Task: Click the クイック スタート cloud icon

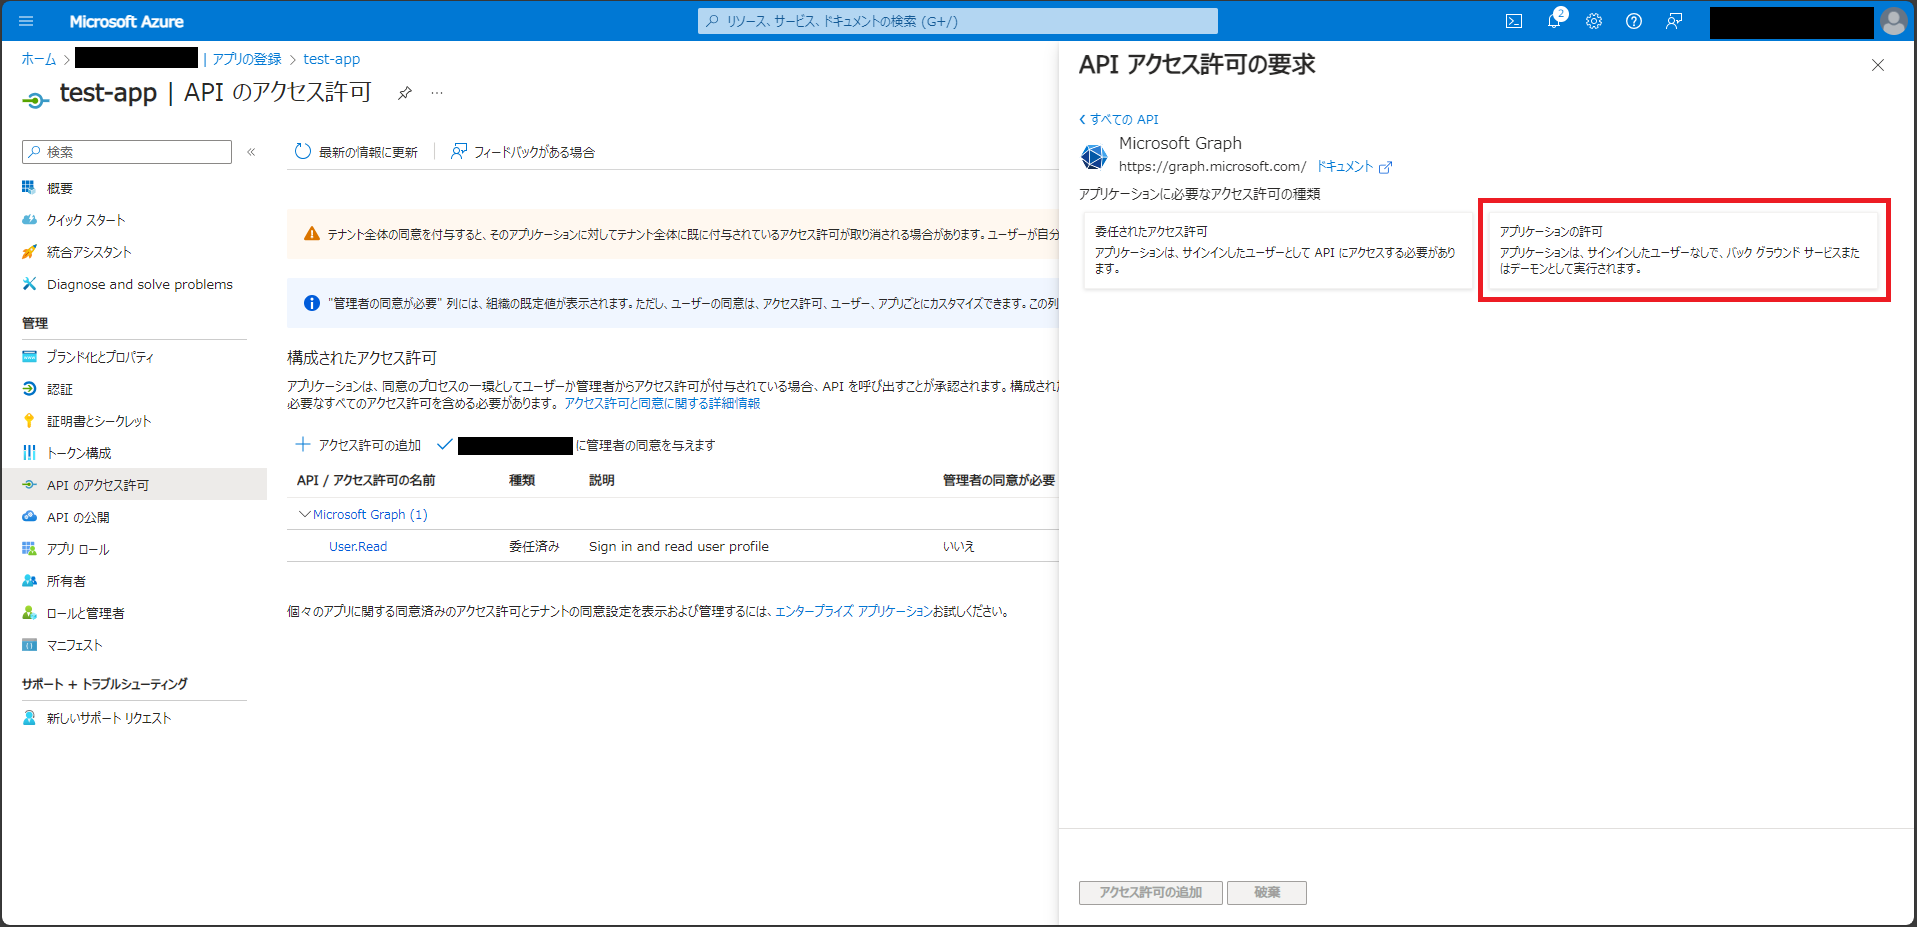Action: click(29, 220)
